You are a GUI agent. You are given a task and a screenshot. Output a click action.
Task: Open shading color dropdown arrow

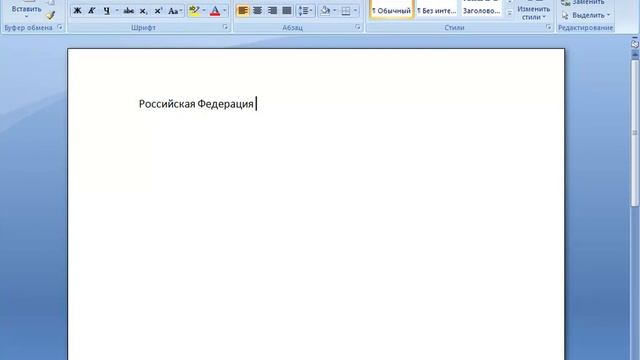click(335, 11)
